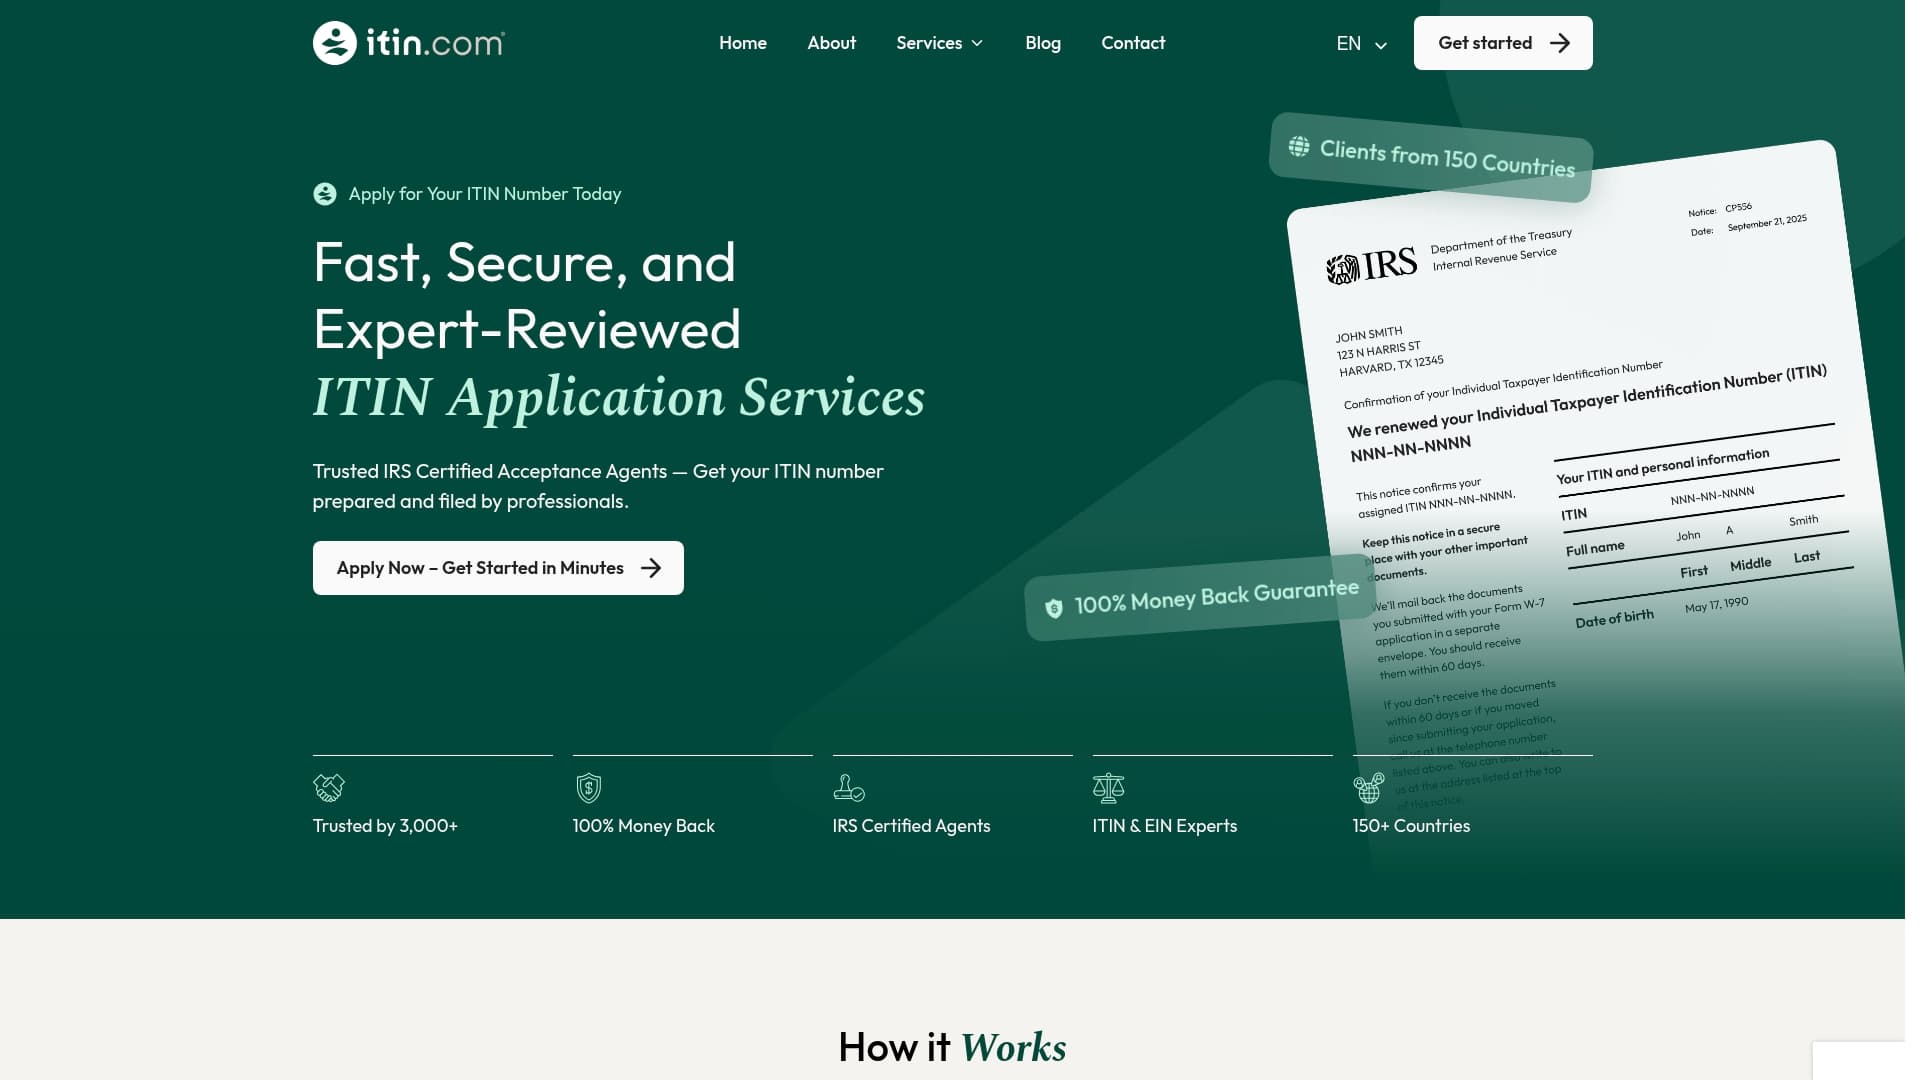Click the itin.com logo icon
Screen dimensions: 1920x1080
coord(334,43)
